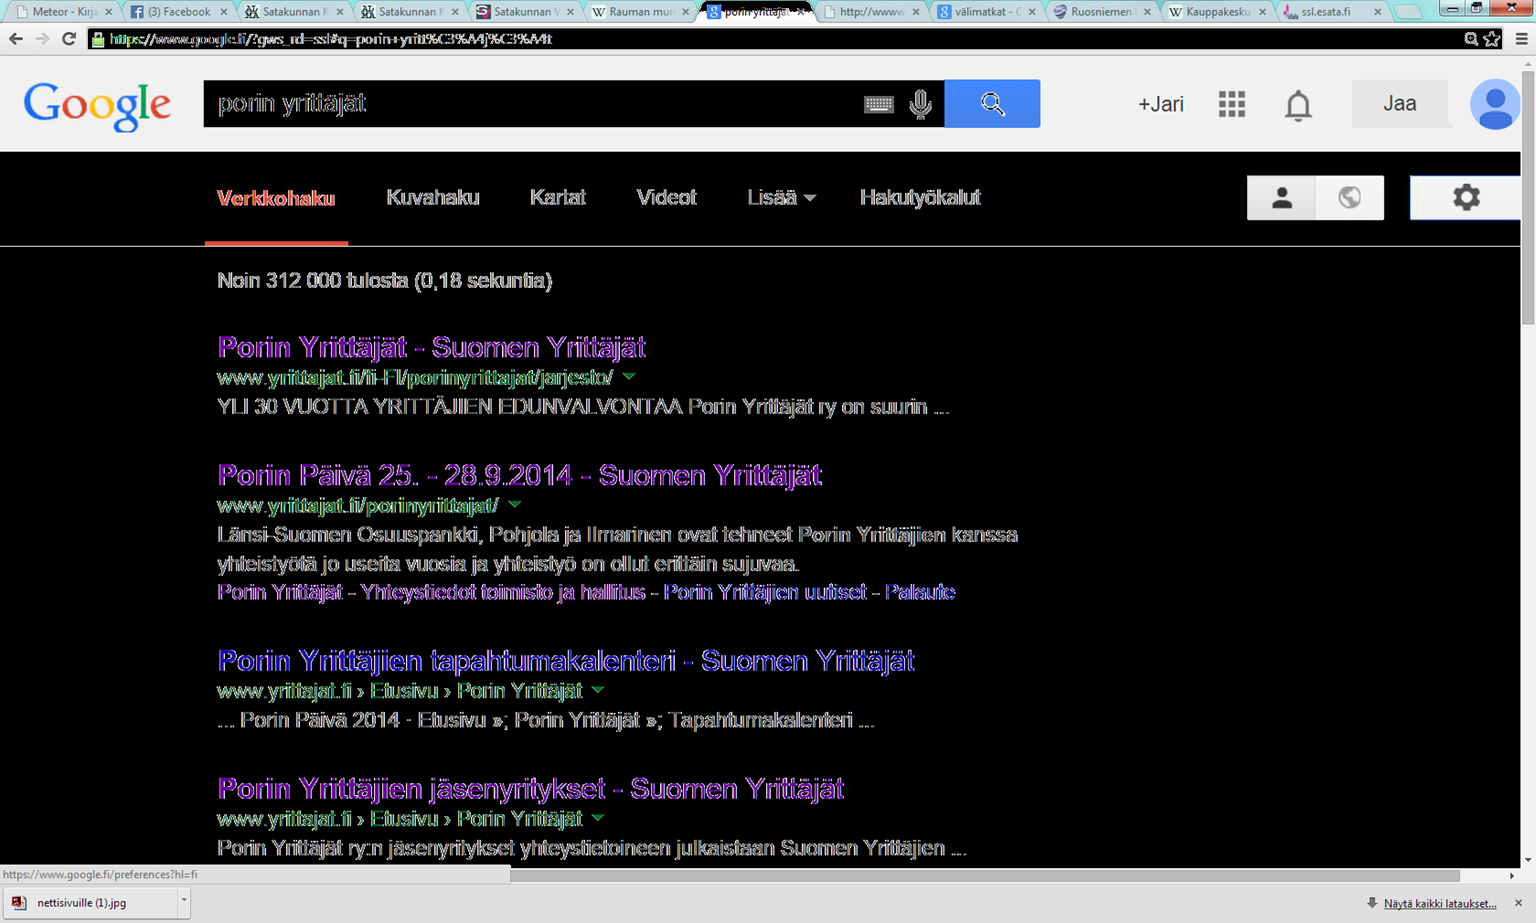The width and height of the screenshot is (1536, 923).
Task: Open the Palaute sitelink
Action: tap(920, 592)
